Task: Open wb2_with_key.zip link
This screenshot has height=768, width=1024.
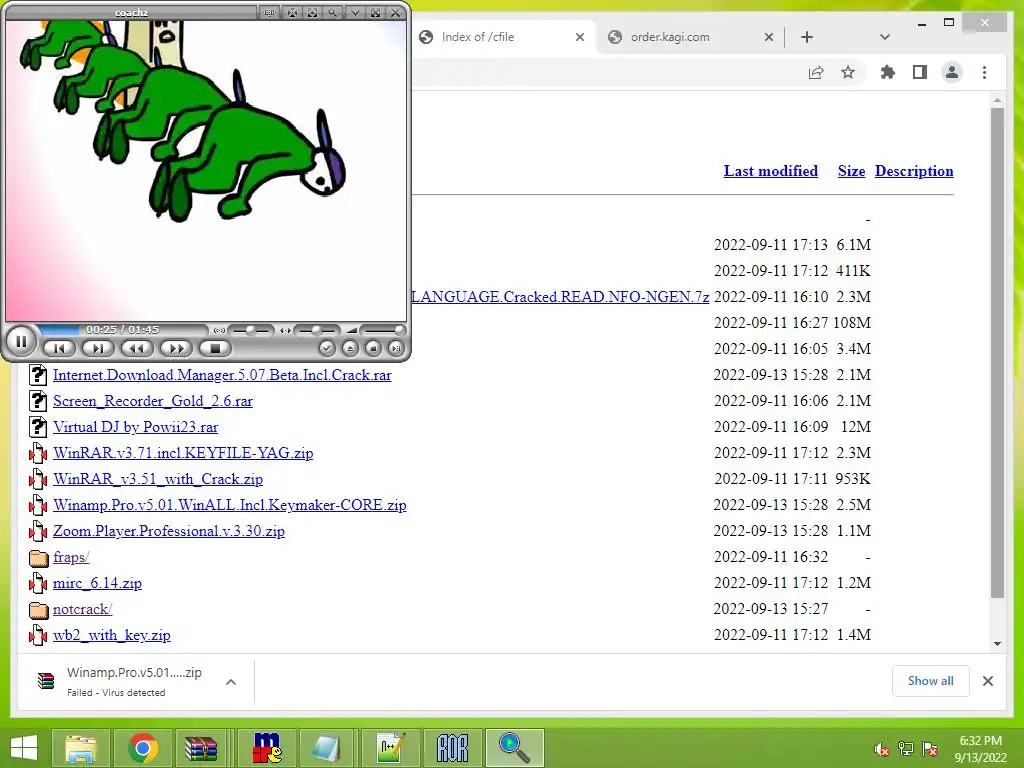Action: click(x=112, y=635)
